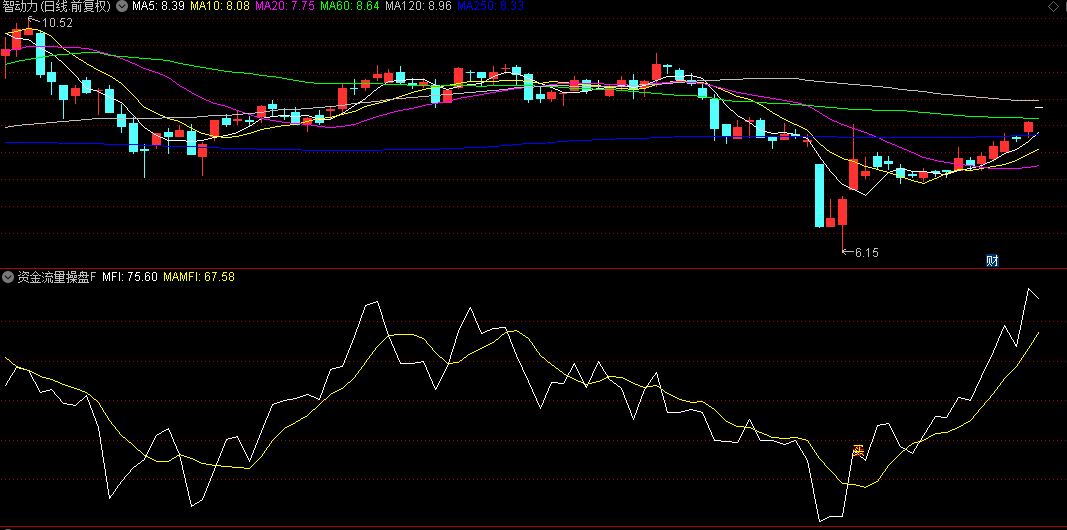This screenshot has height=530, width=1067.
Task: Click the 6.15 low price label
Action: tap(867, 252)
